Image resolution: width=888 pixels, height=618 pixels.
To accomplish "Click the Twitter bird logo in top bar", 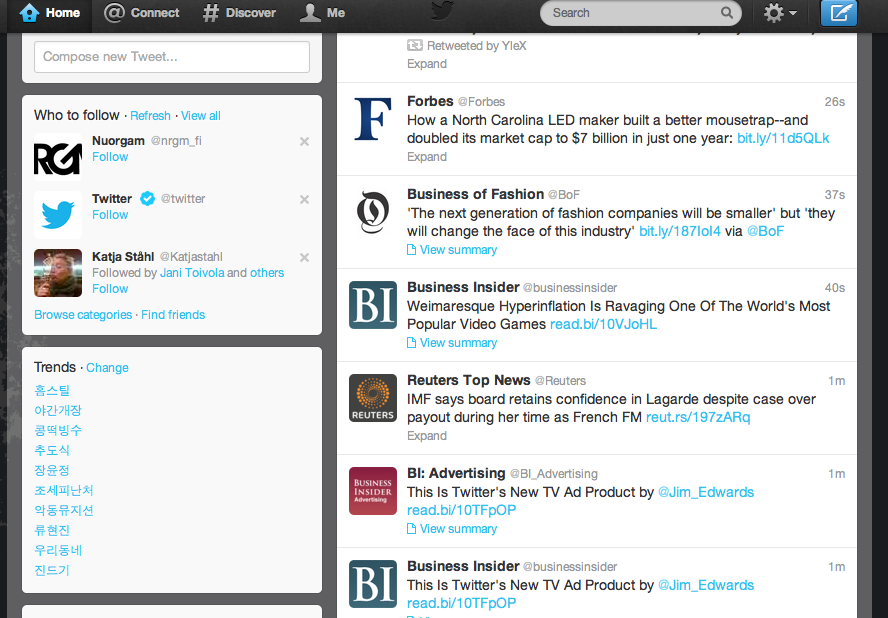I will click(x=444, y=11).
